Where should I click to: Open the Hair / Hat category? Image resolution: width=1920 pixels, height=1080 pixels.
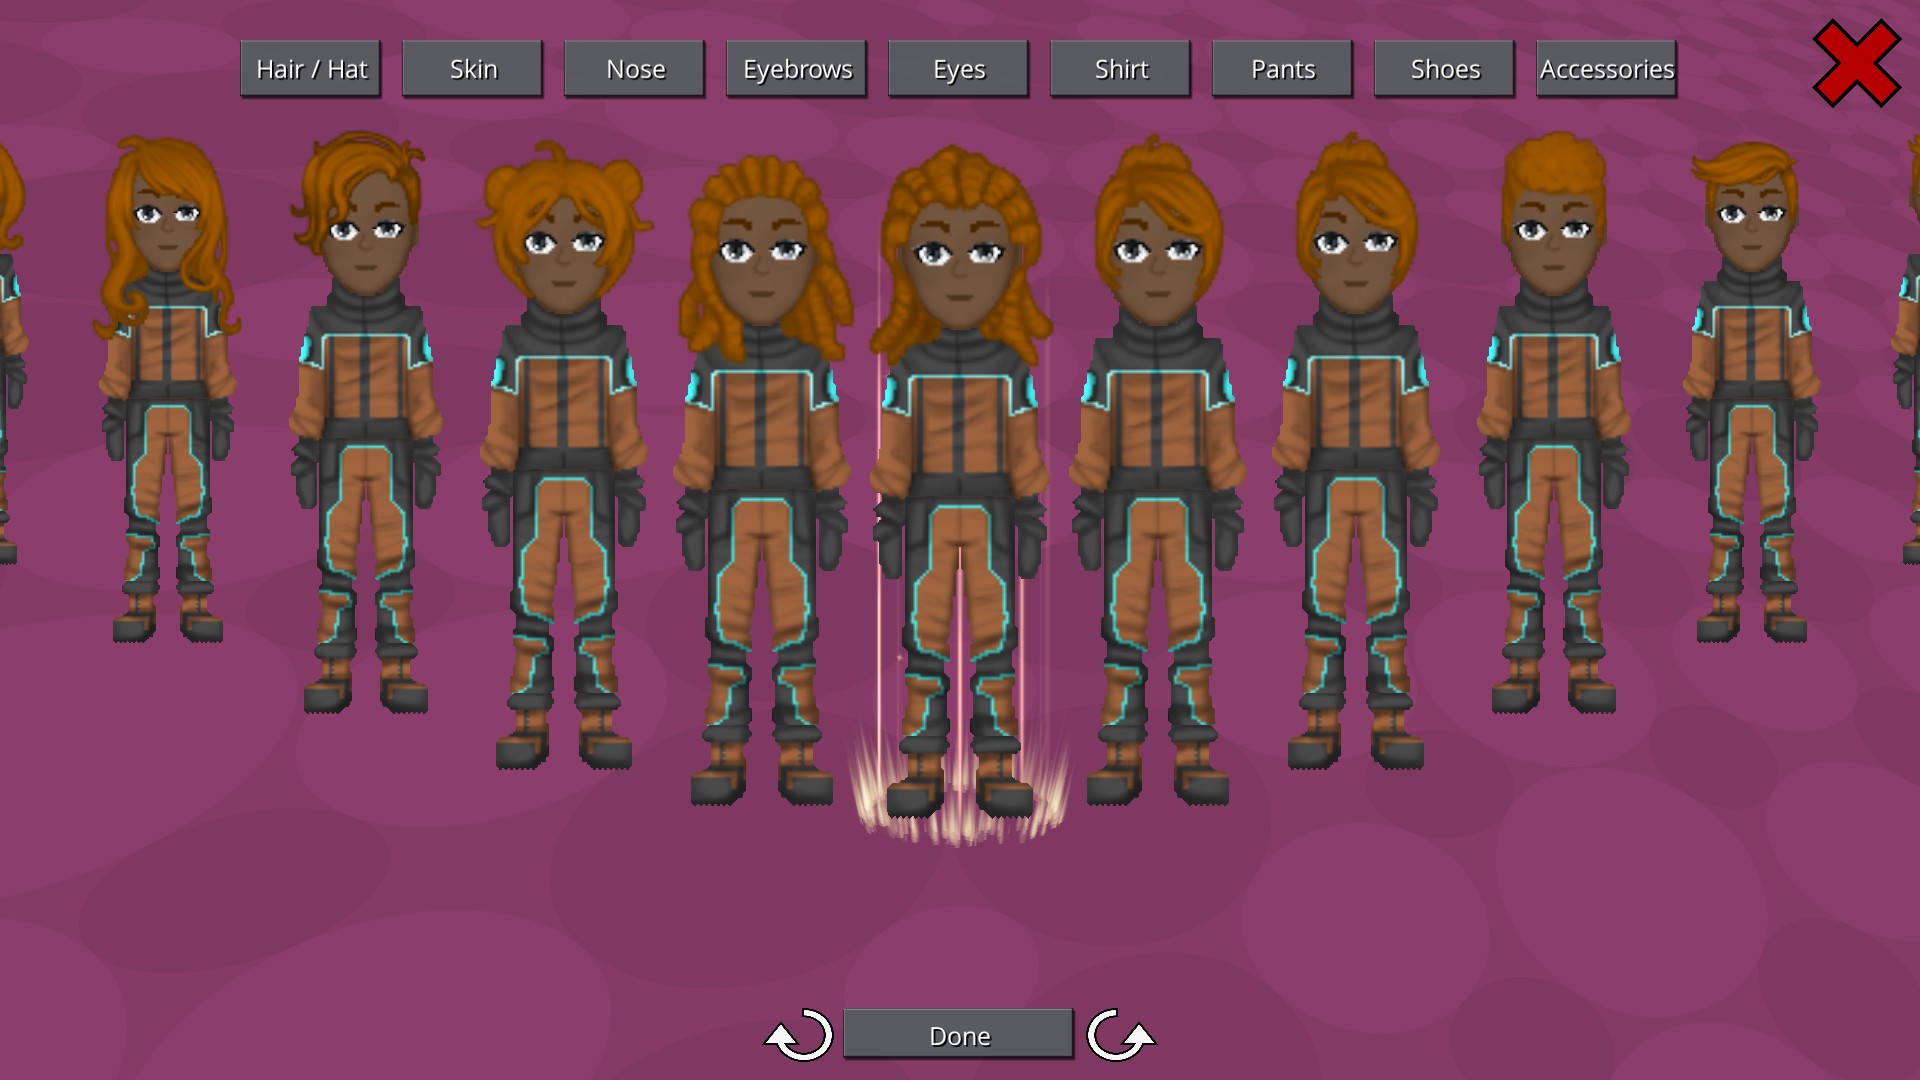310,69
